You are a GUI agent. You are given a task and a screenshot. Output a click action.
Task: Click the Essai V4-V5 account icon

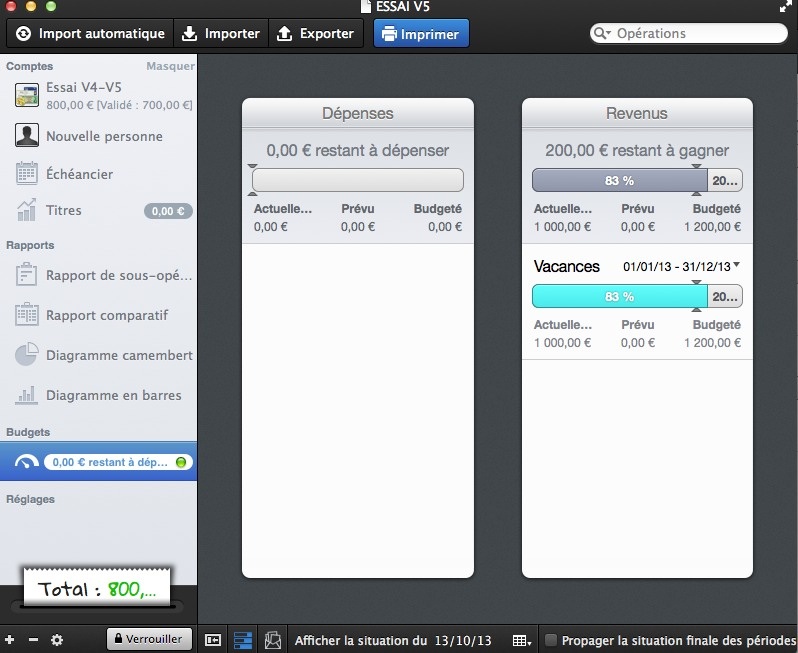click(27, 95)
